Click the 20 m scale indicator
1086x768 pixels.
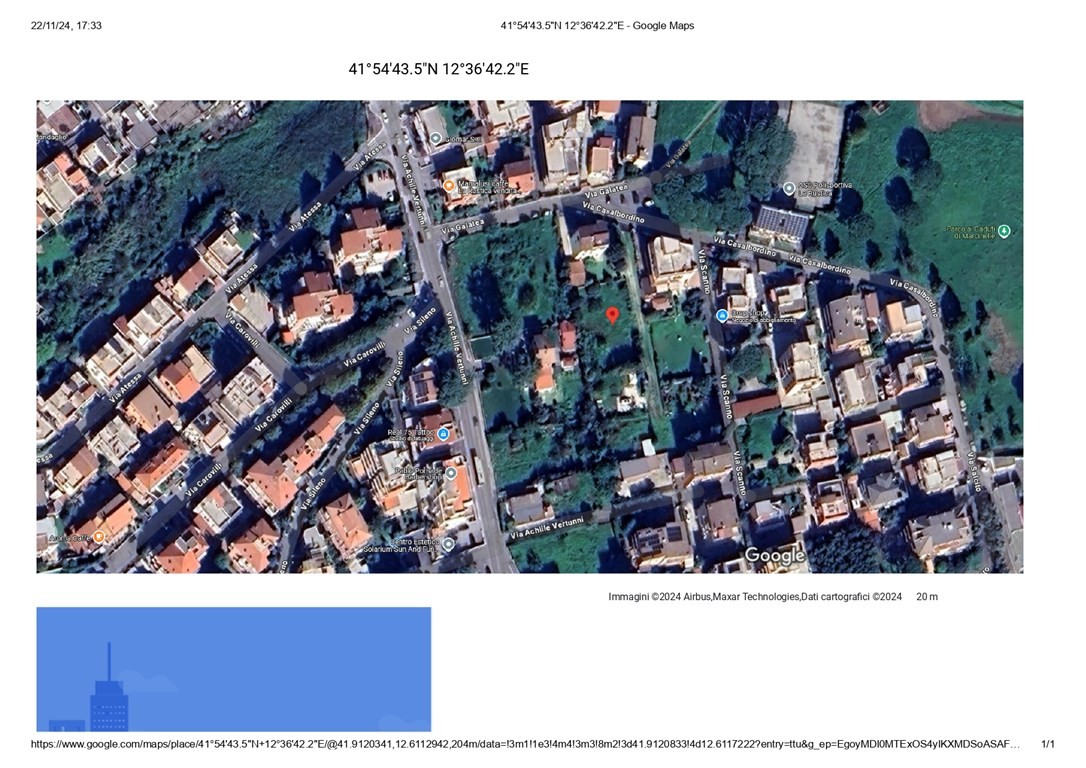click(x=927, y=597)
